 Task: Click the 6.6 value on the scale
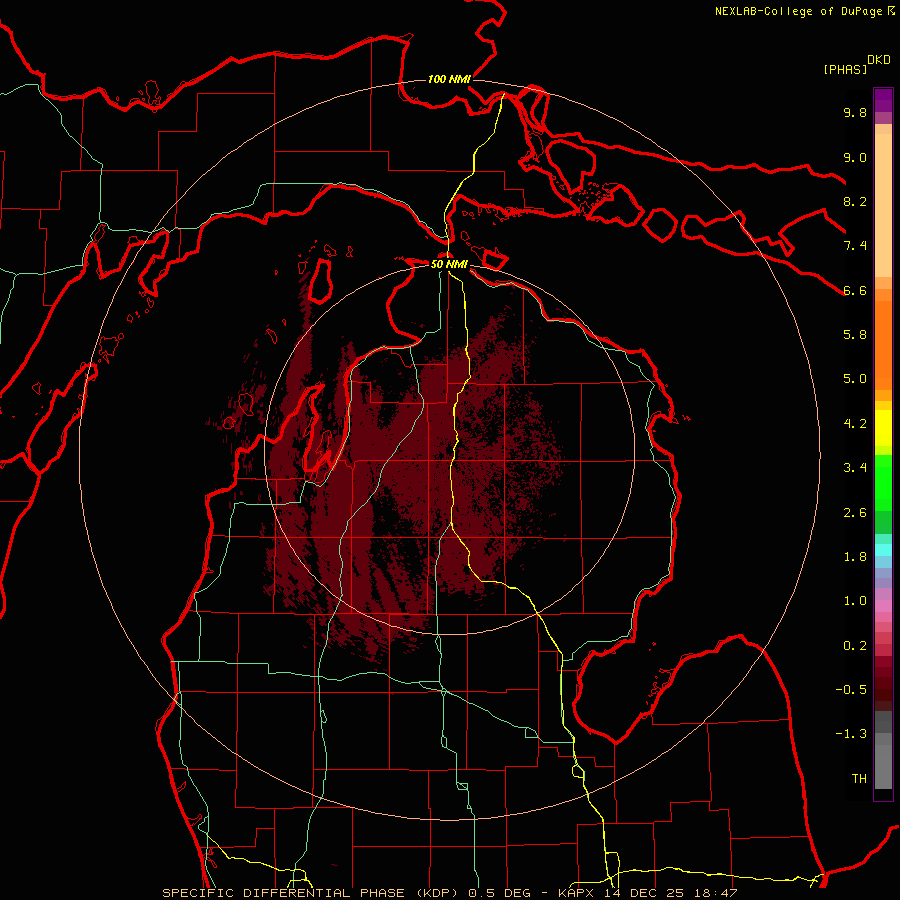[855, 290]
